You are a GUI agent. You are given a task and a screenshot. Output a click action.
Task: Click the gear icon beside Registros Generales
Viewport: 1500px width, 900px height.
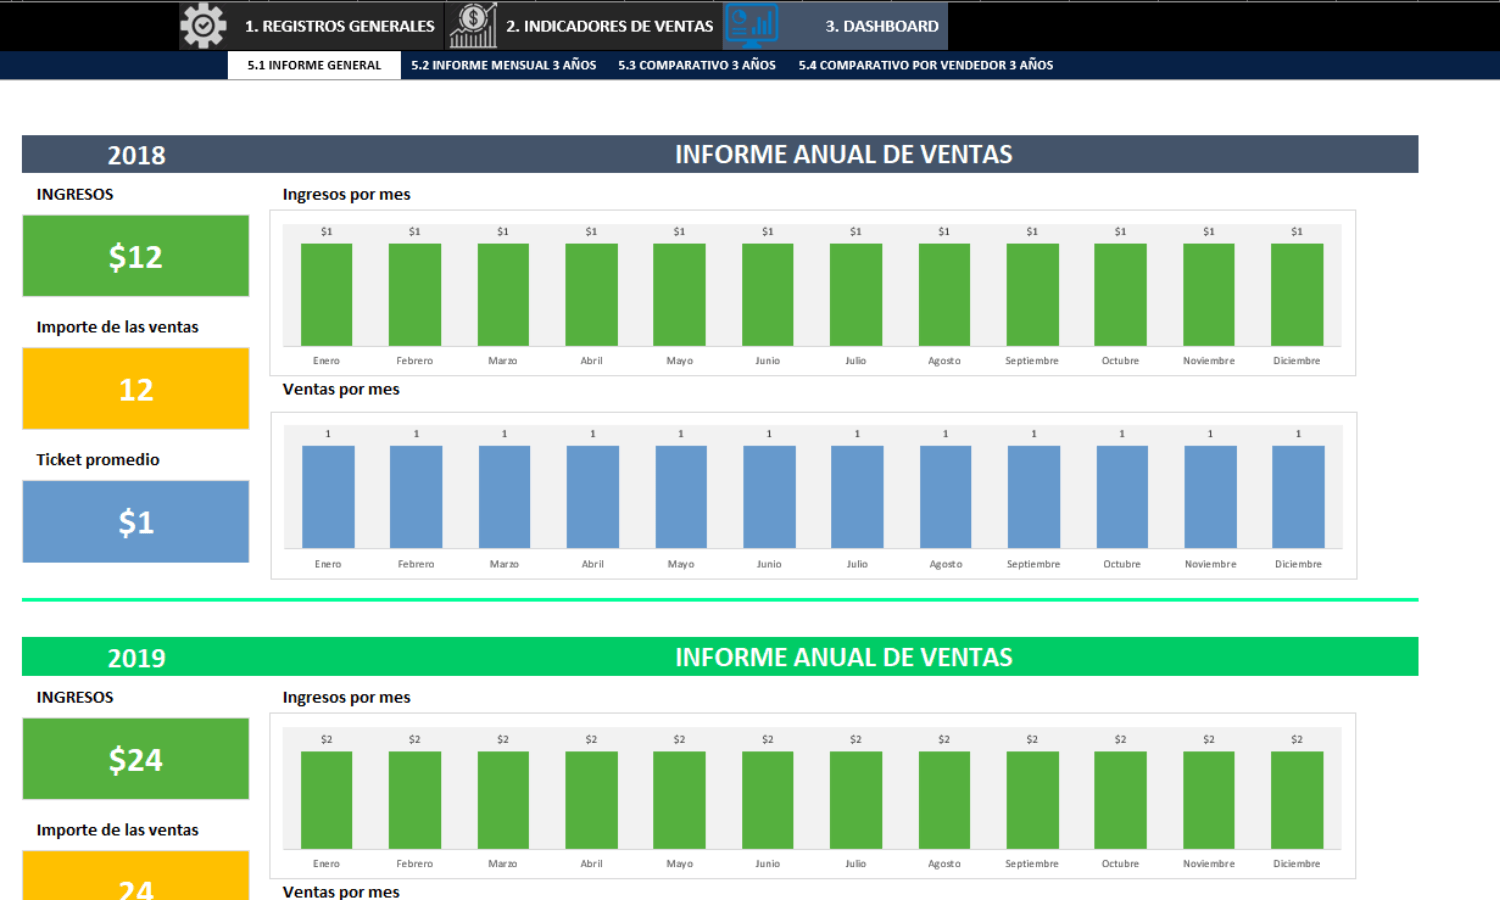click(204, 26)
